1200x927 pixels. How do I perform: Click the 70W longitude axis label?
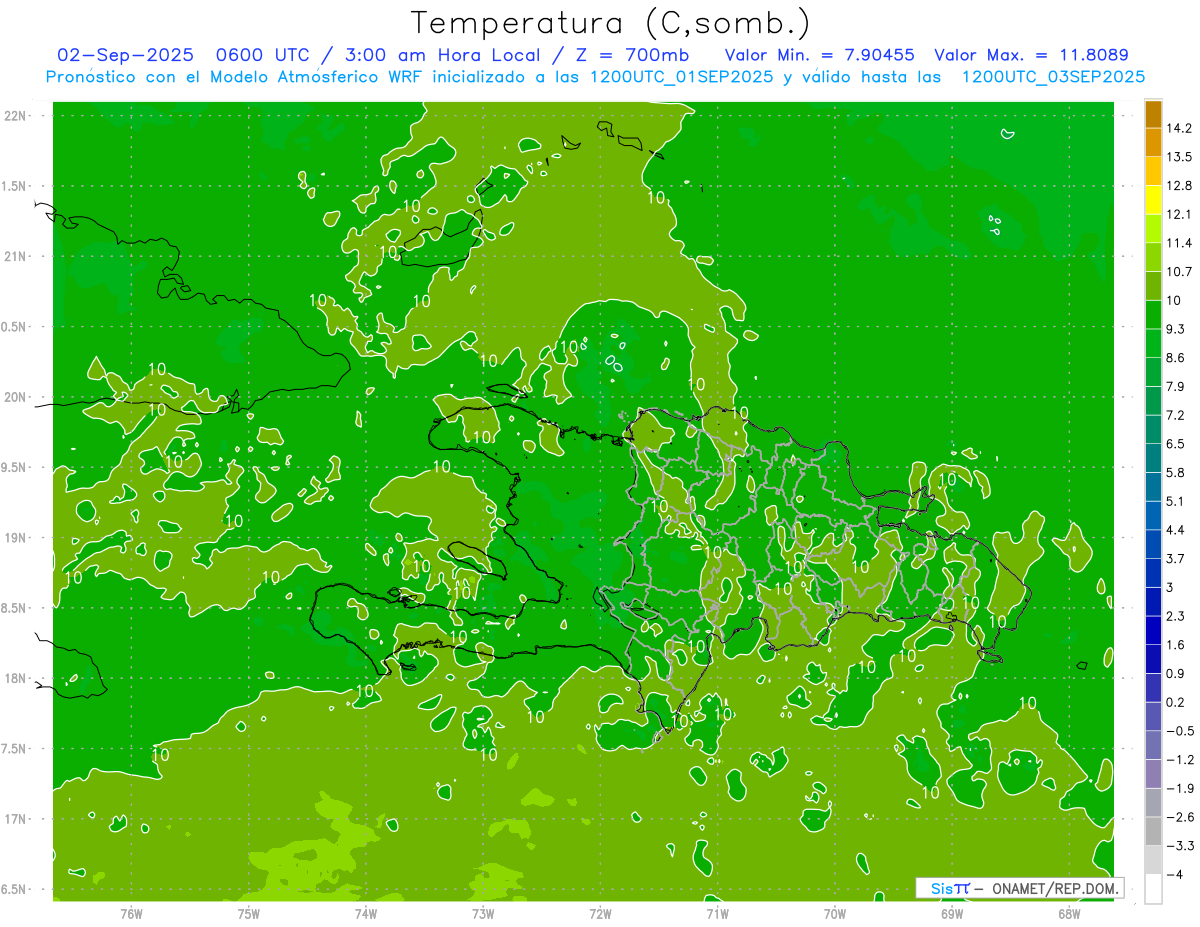[x=835, y=913]
